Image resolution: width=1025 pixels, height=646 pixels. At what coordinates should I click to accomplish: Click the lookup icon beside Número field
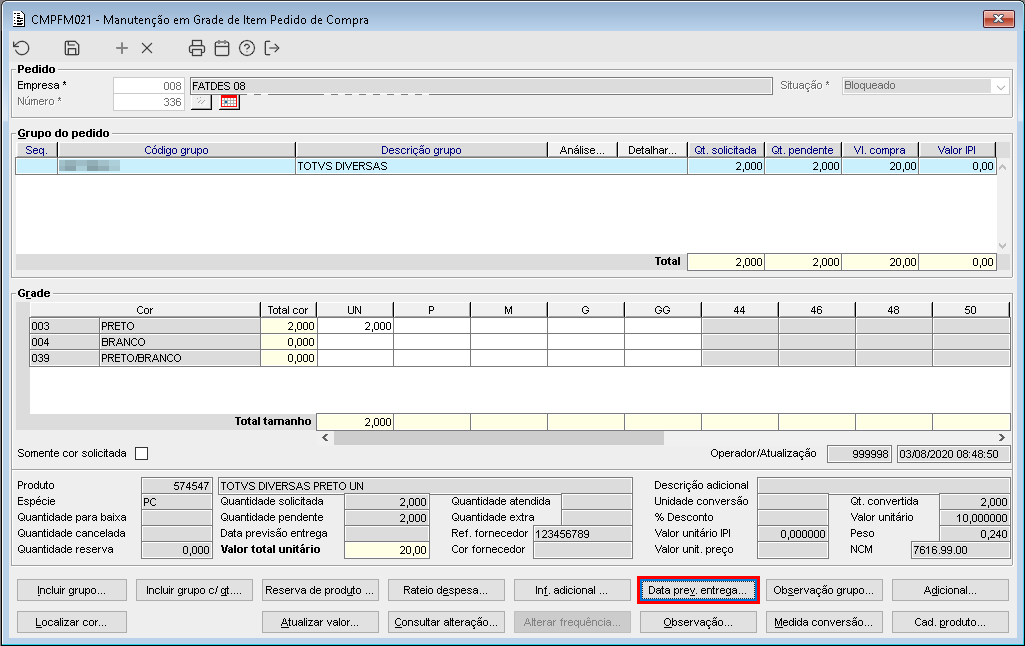click(201, 102)
